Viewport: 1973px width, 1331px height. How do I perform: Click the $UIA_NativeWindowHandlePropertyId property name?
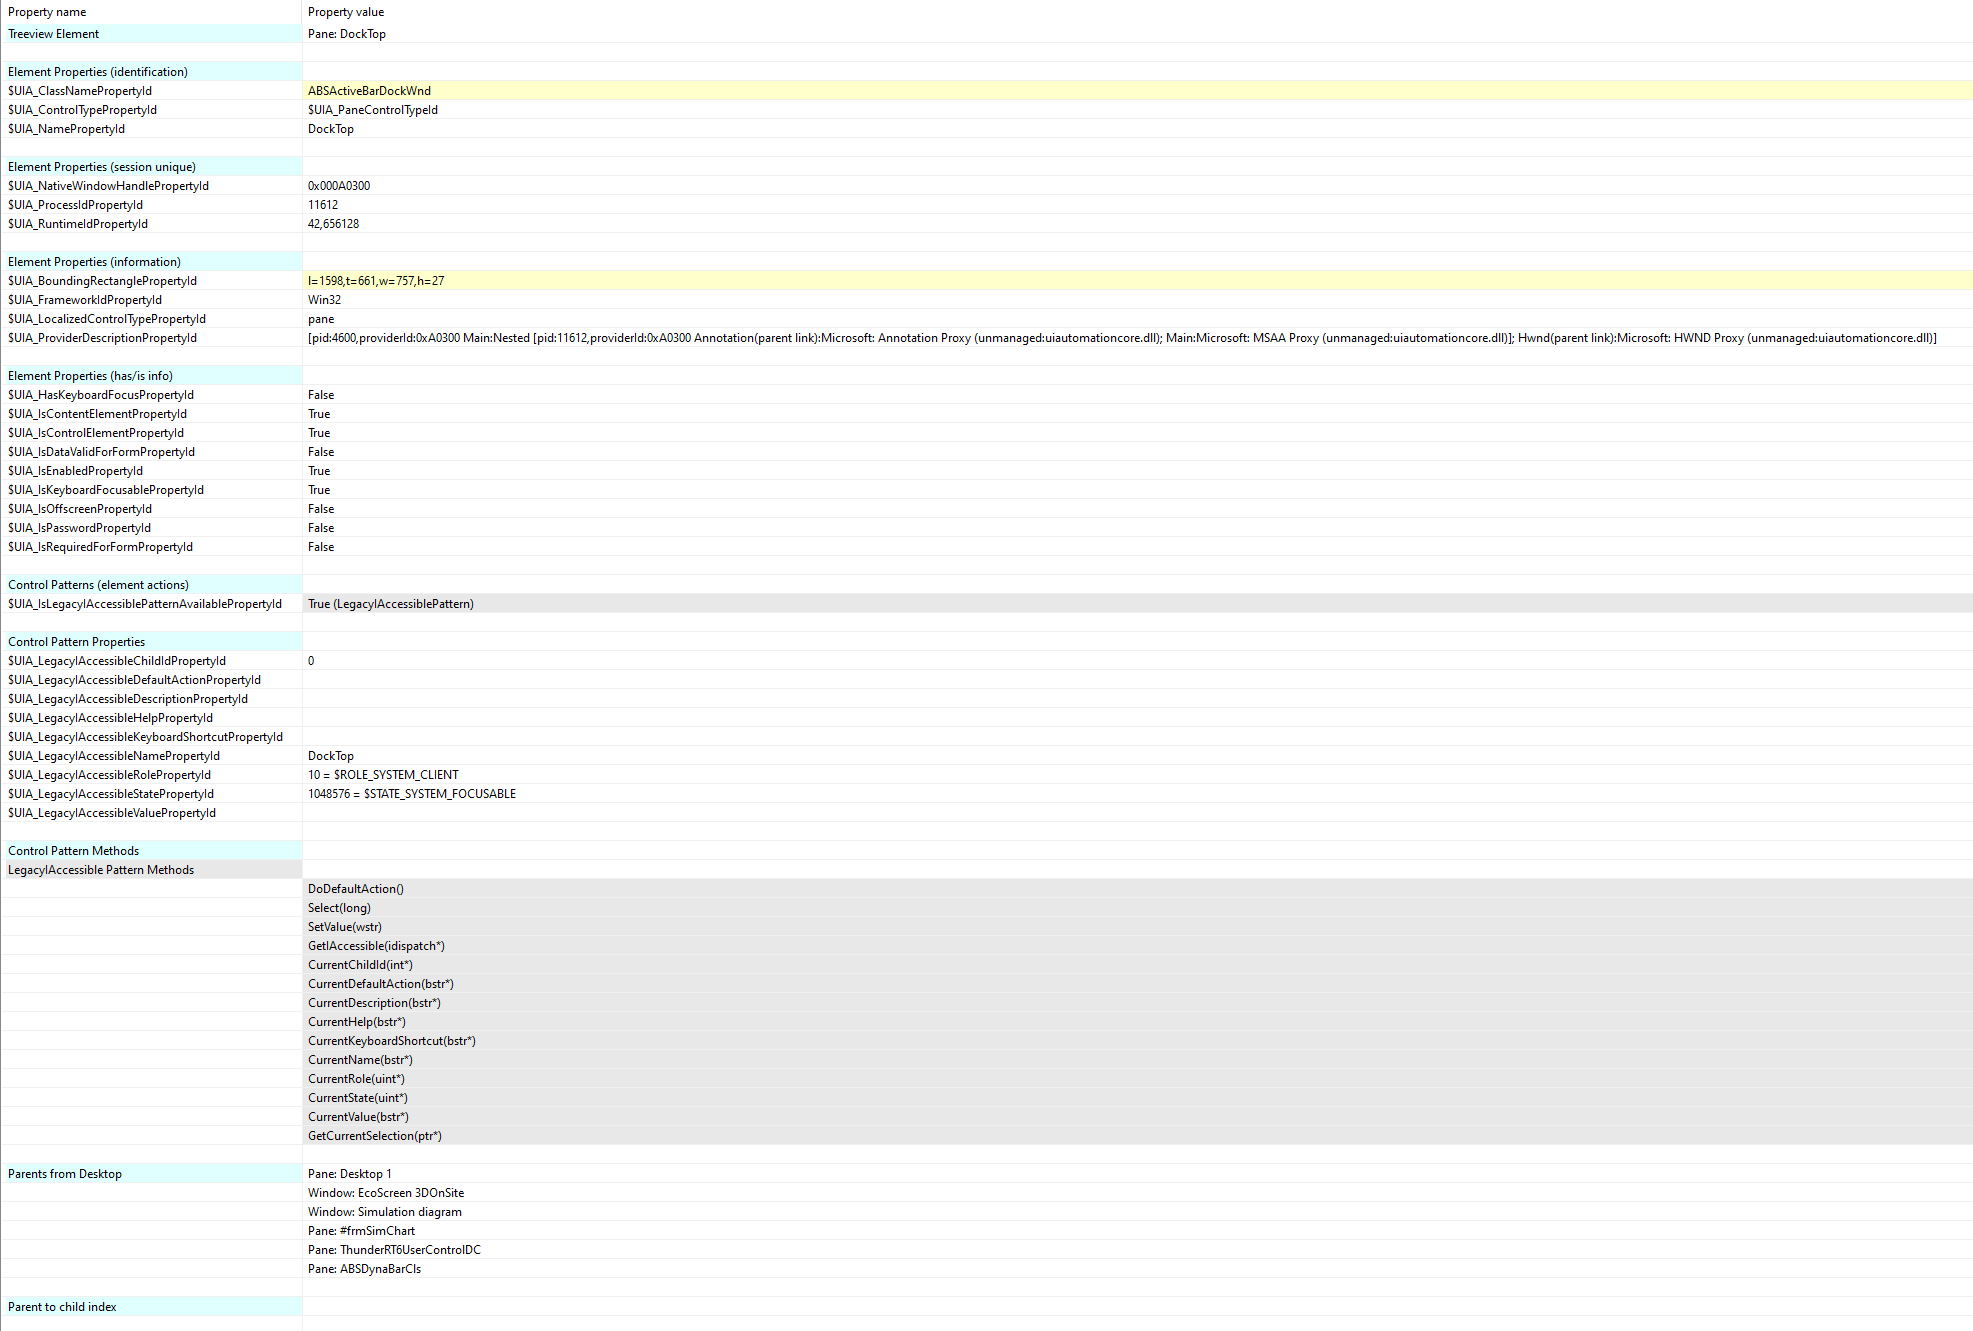(108, 186)
